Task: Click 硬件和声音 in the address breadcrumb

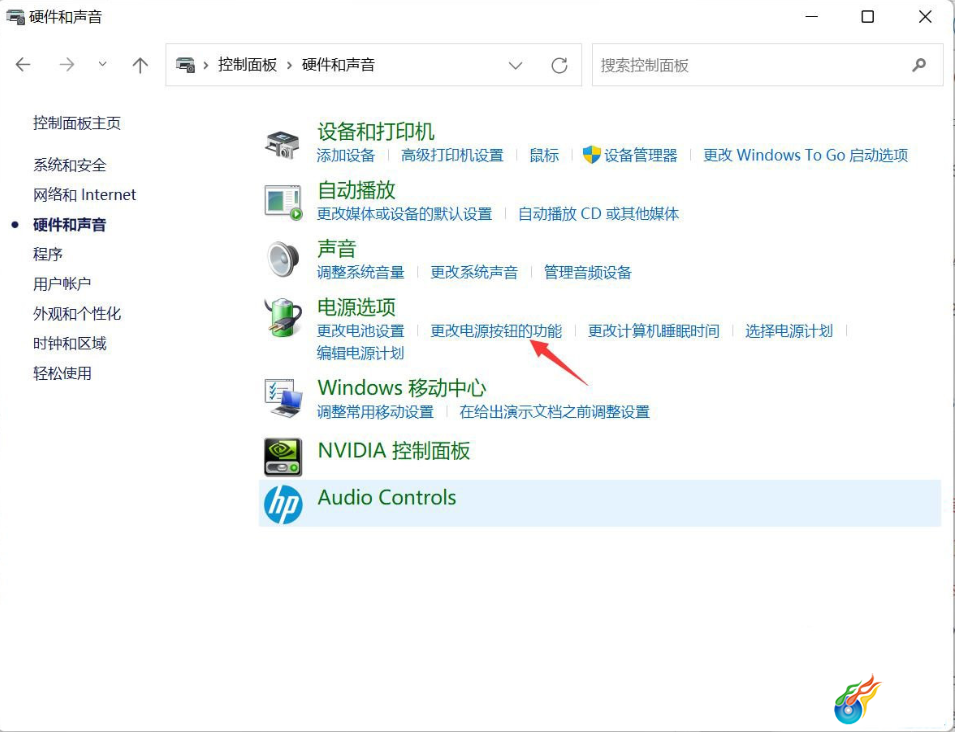Action: pos(338,65)
